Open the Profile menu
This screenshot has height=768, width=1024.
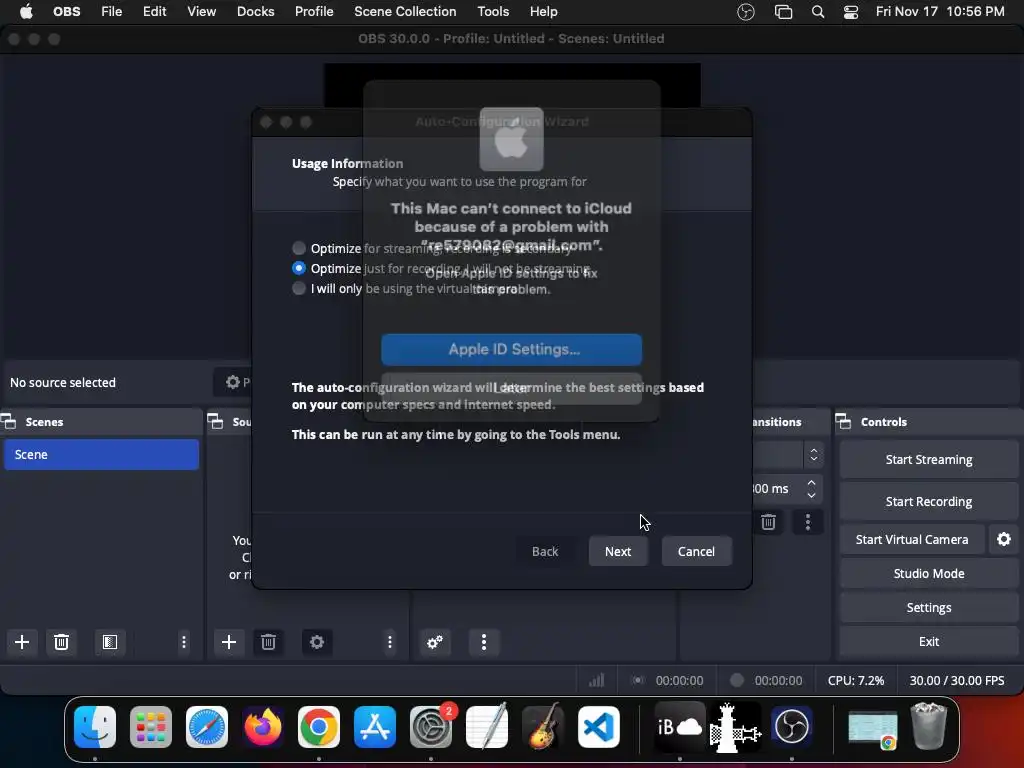[314, 12]
